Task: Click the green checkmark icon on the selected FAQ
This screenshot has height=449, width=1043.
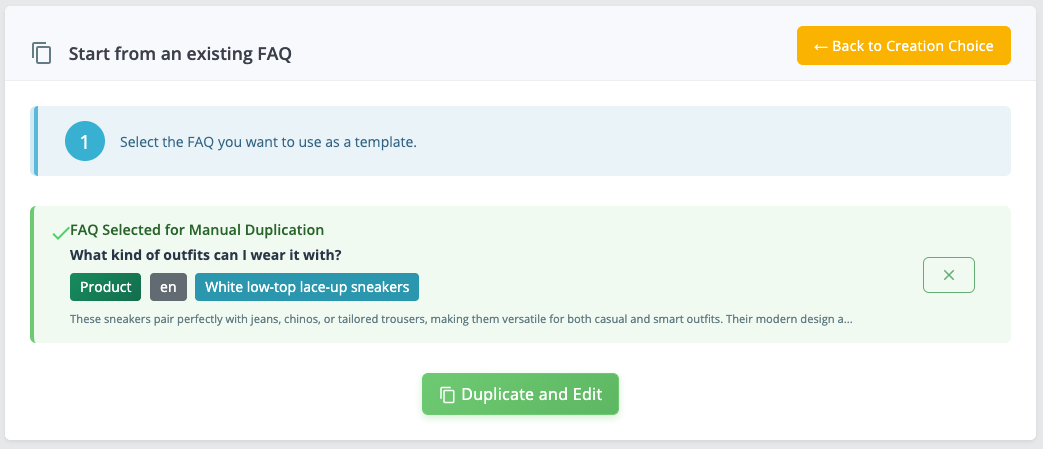Action: click(x=60, y=234)
